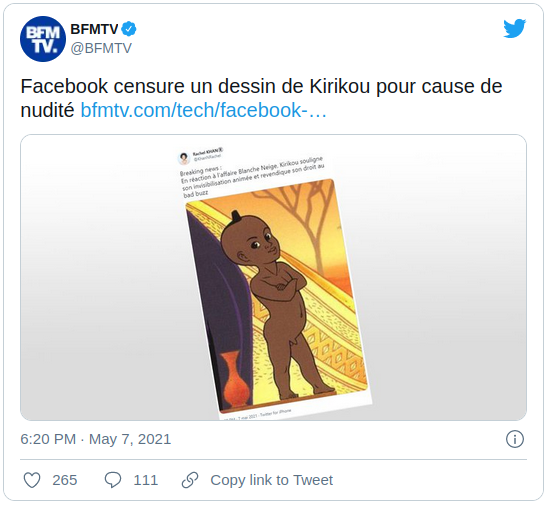The image size is (547, 506).
Task: Open the bfmtv.com/tech/facebook article link
Action: coord(204,110)
